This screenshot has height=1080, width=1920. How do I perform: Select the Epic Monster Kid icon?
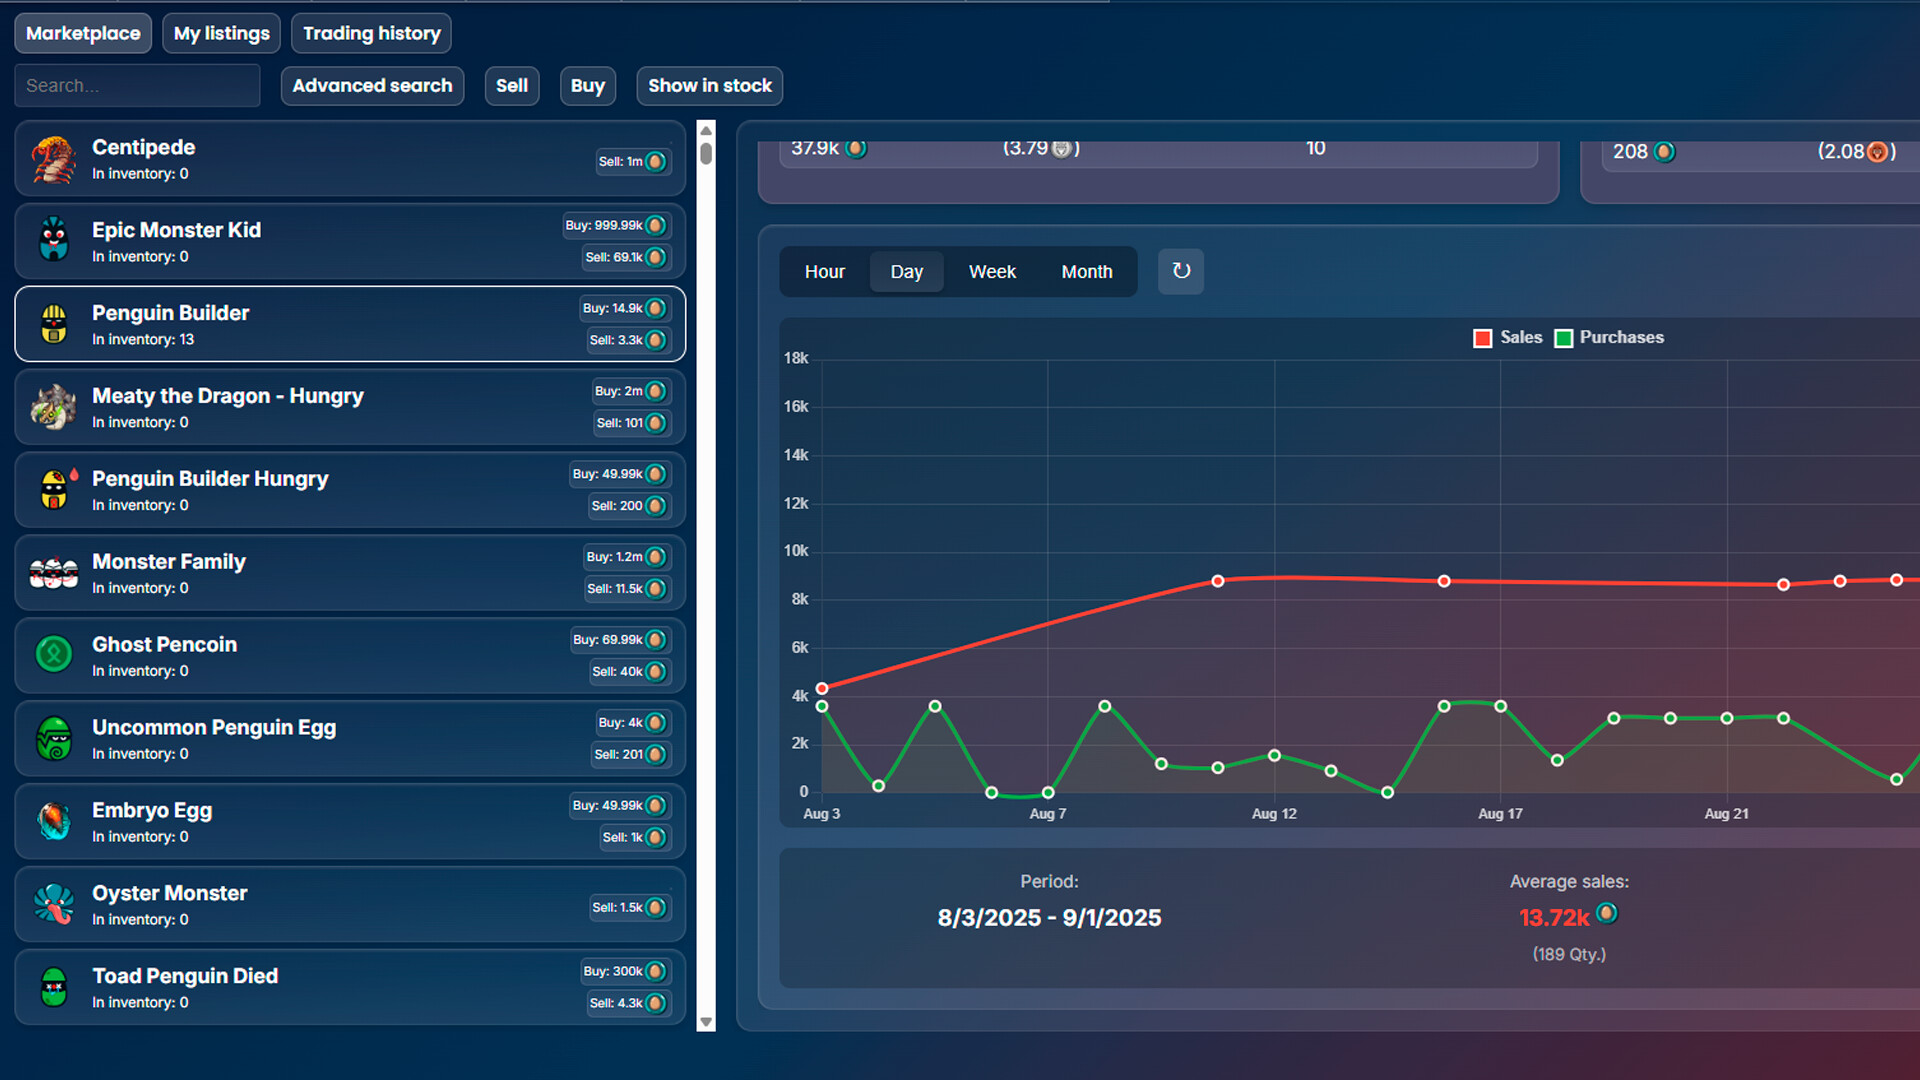53,241
